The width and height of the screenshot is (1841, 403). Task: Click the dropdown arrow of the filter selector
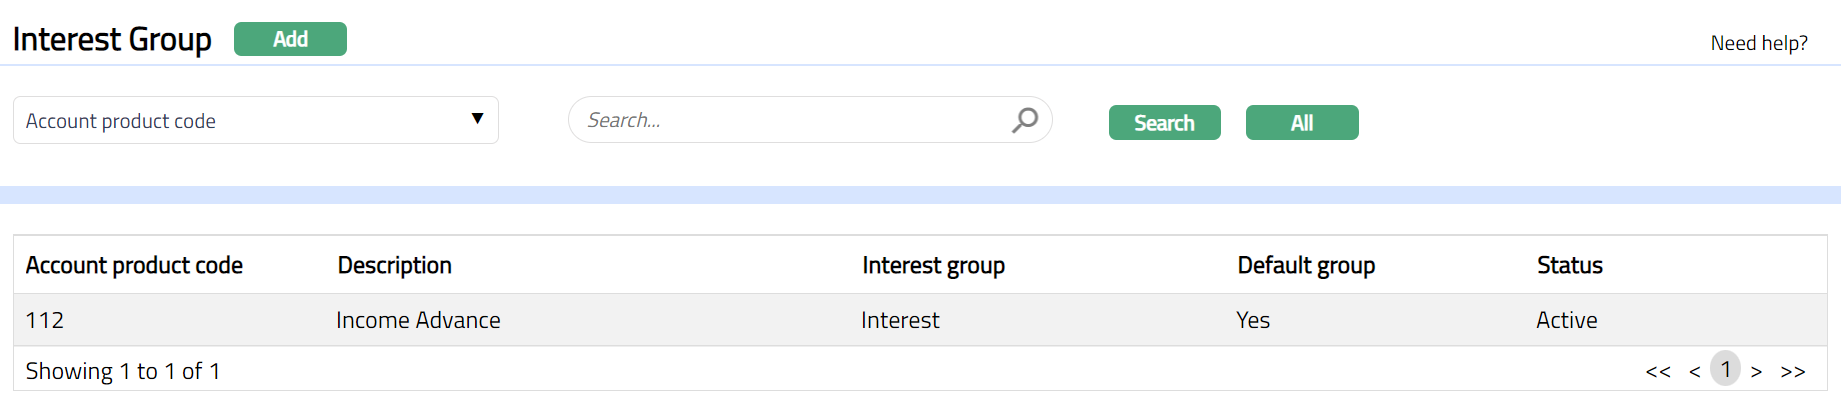click(477, 119)
